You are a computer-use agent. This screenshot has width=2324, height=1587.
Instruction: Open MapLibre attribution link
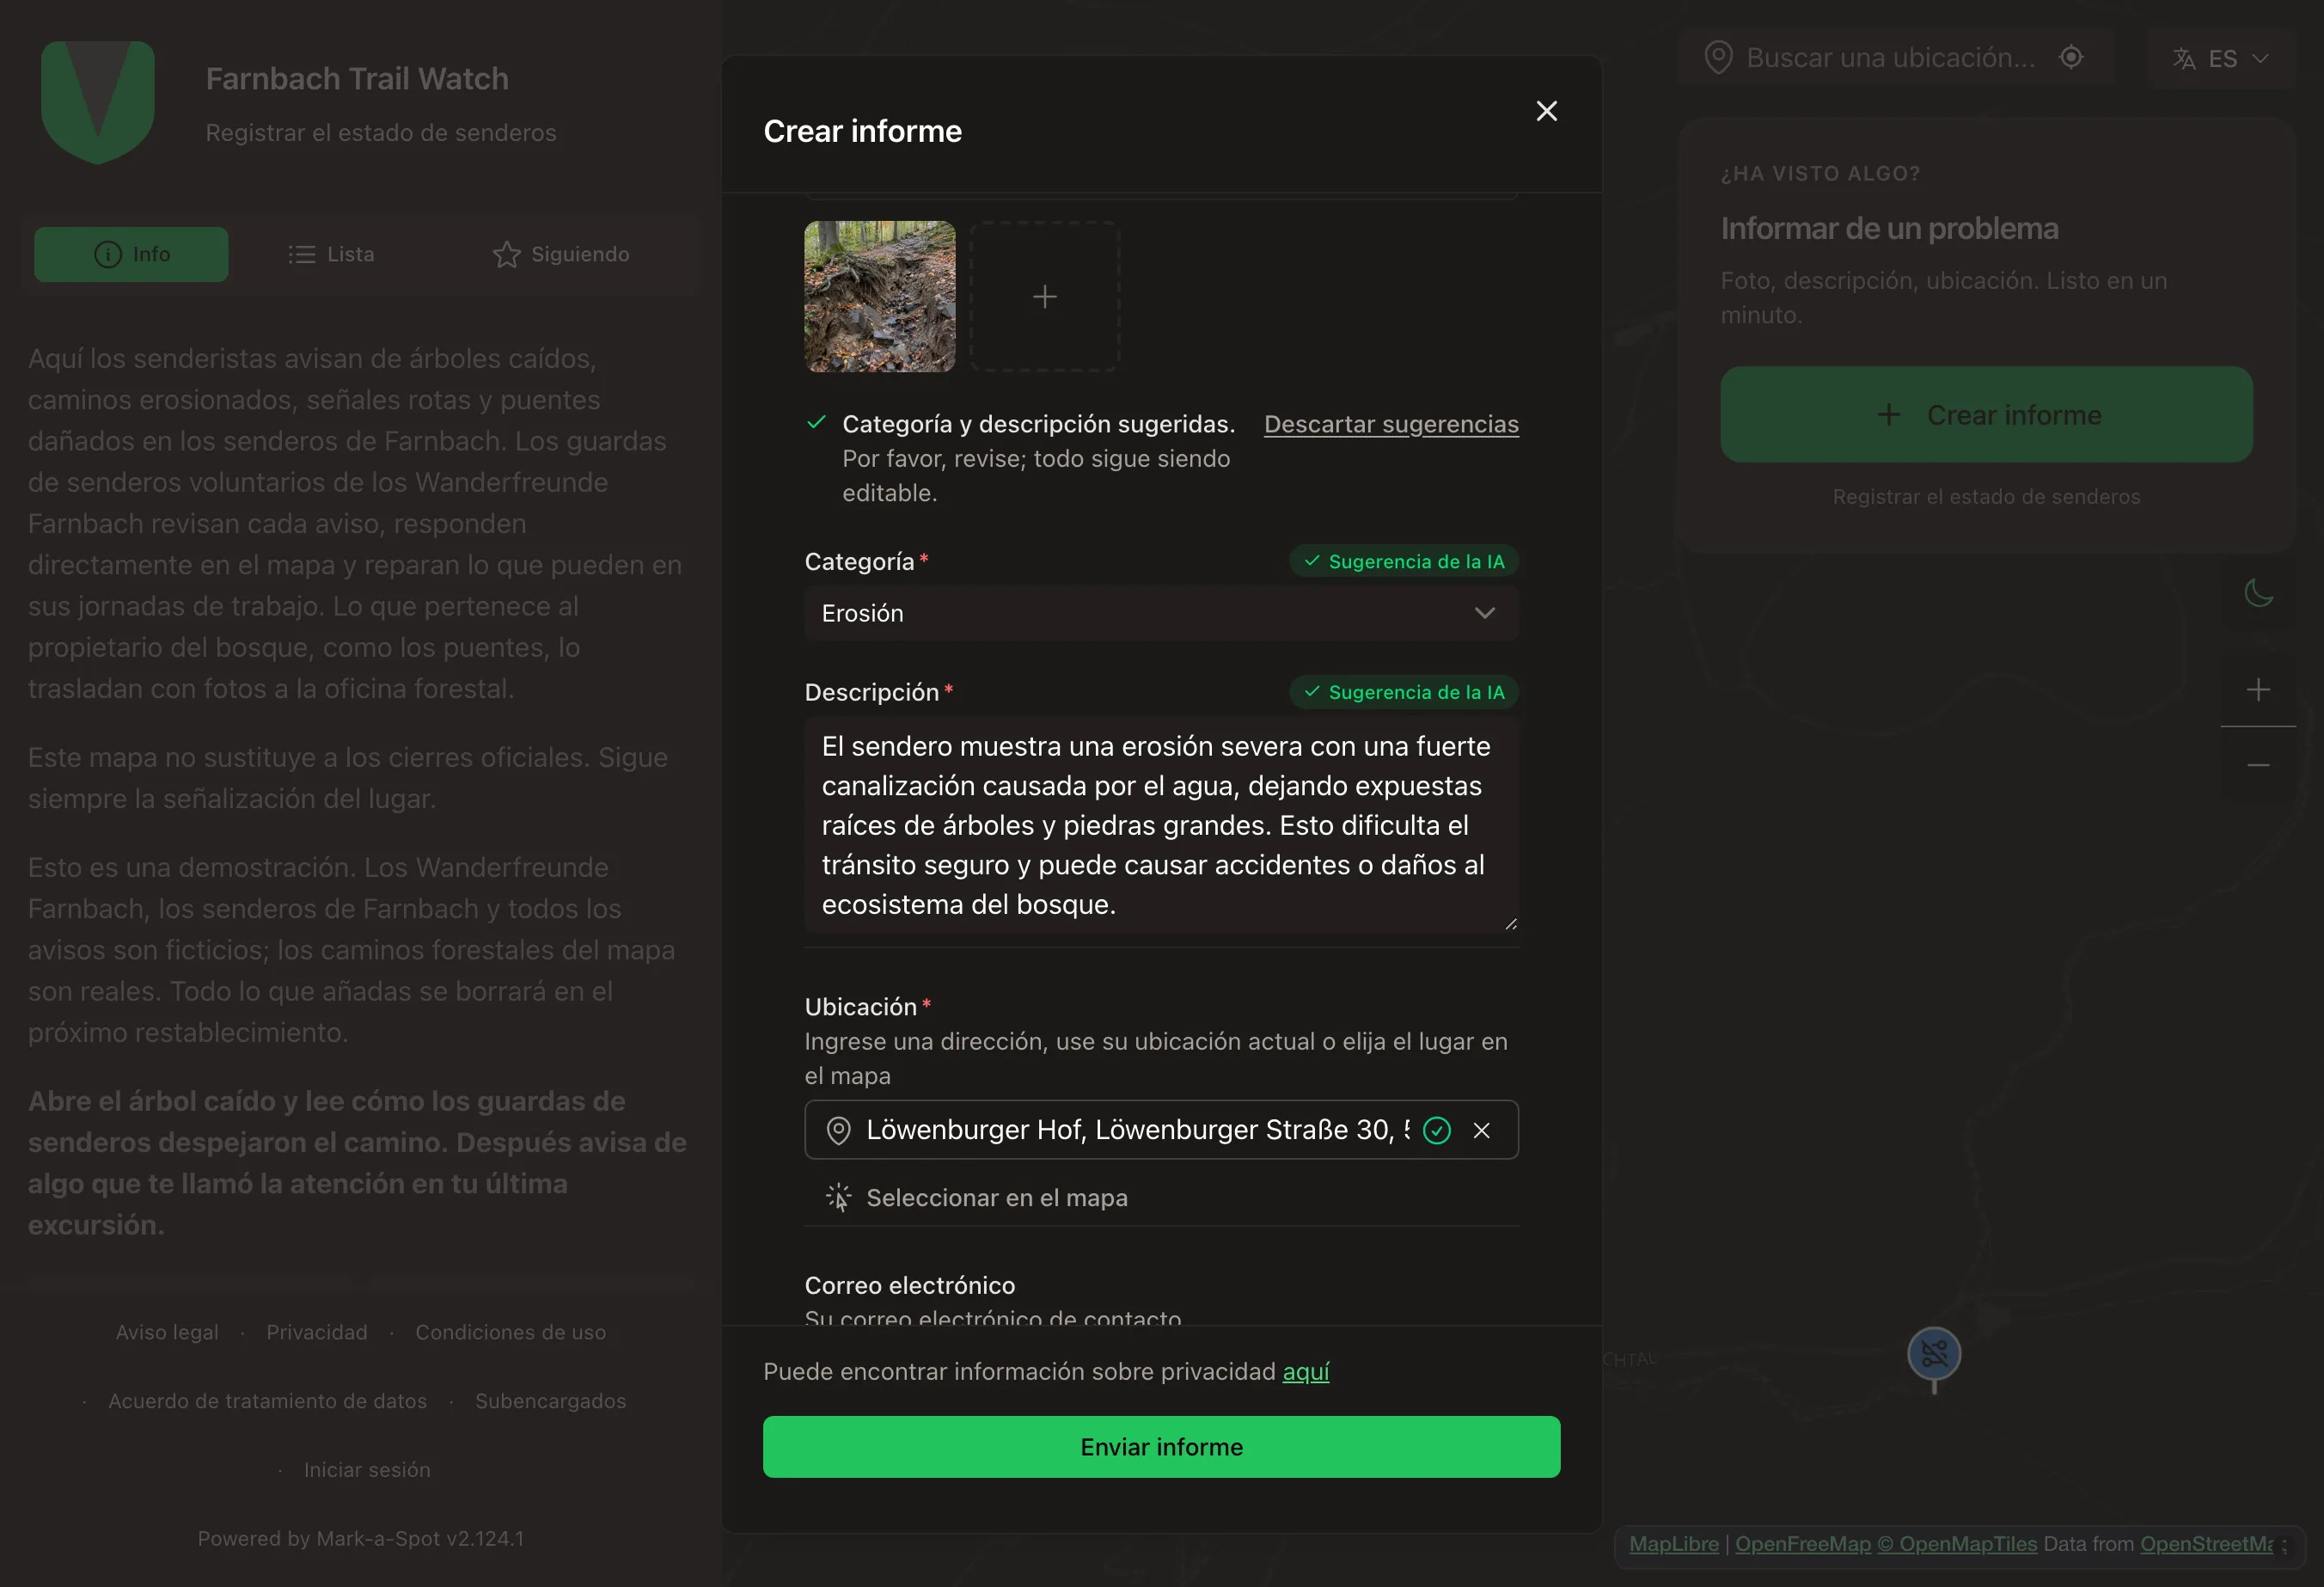coord(1673,1543)
